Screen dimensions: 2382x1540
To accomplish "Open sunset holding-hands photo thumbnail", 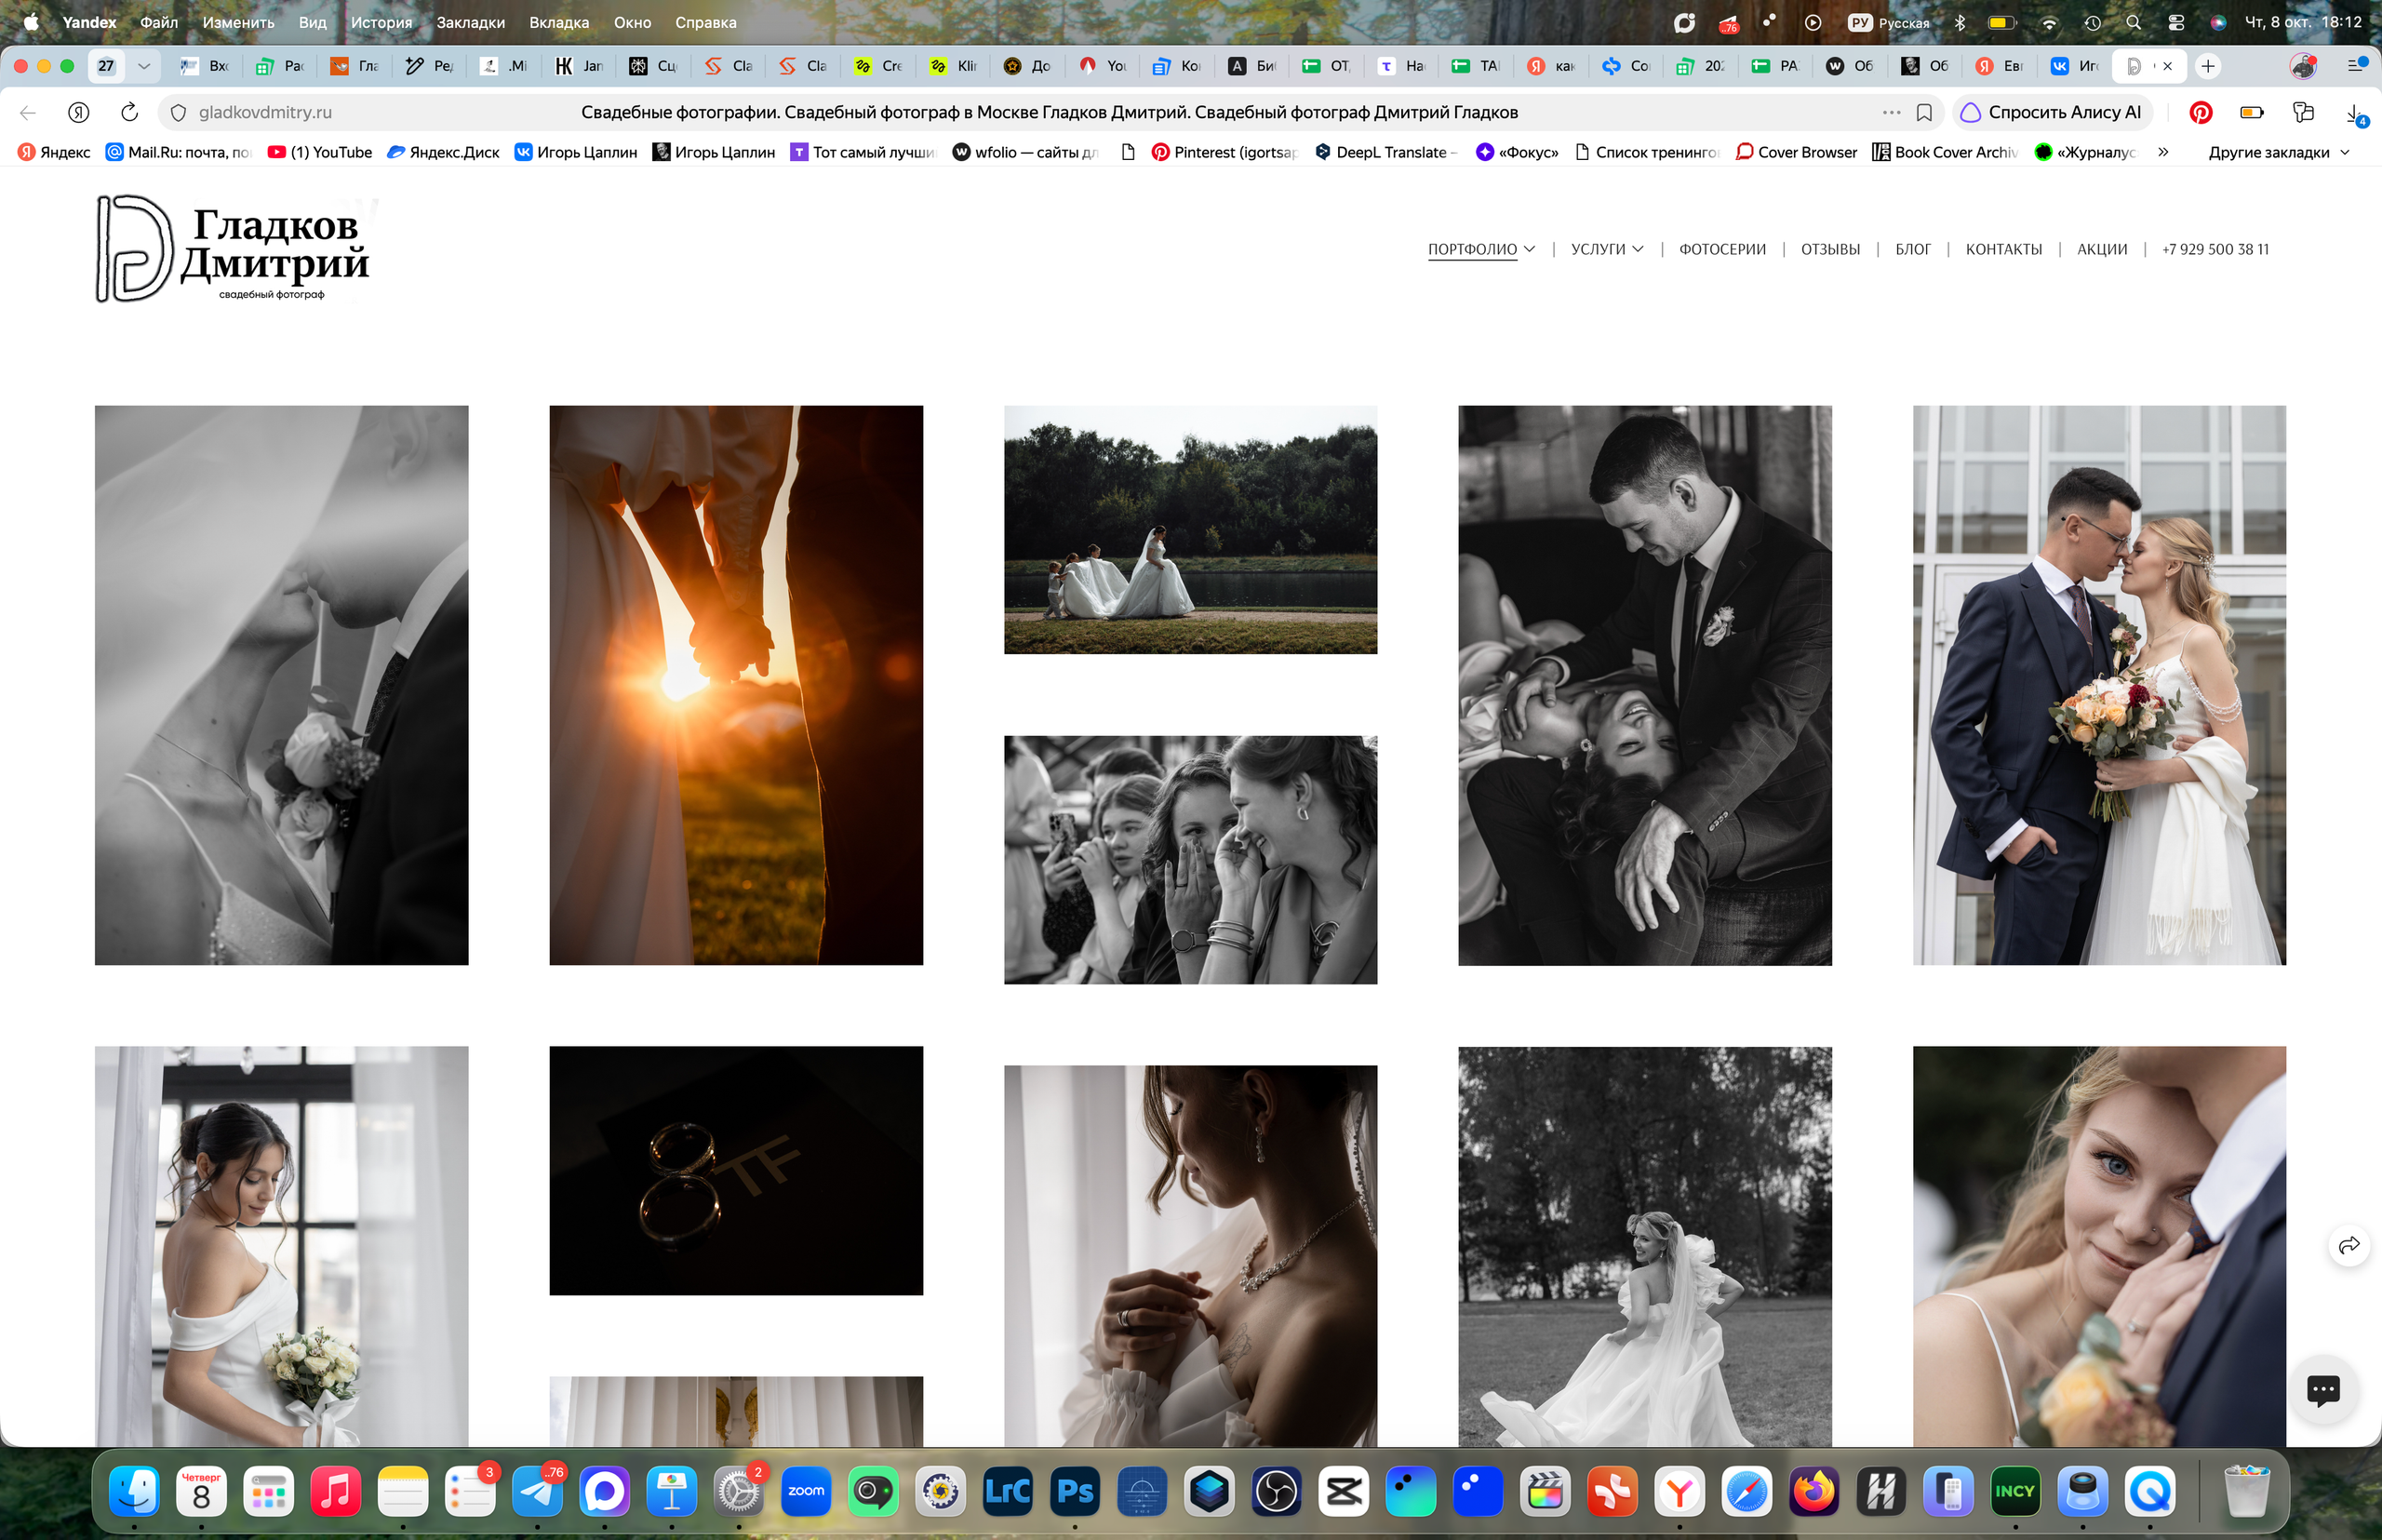I will point(736,685).
